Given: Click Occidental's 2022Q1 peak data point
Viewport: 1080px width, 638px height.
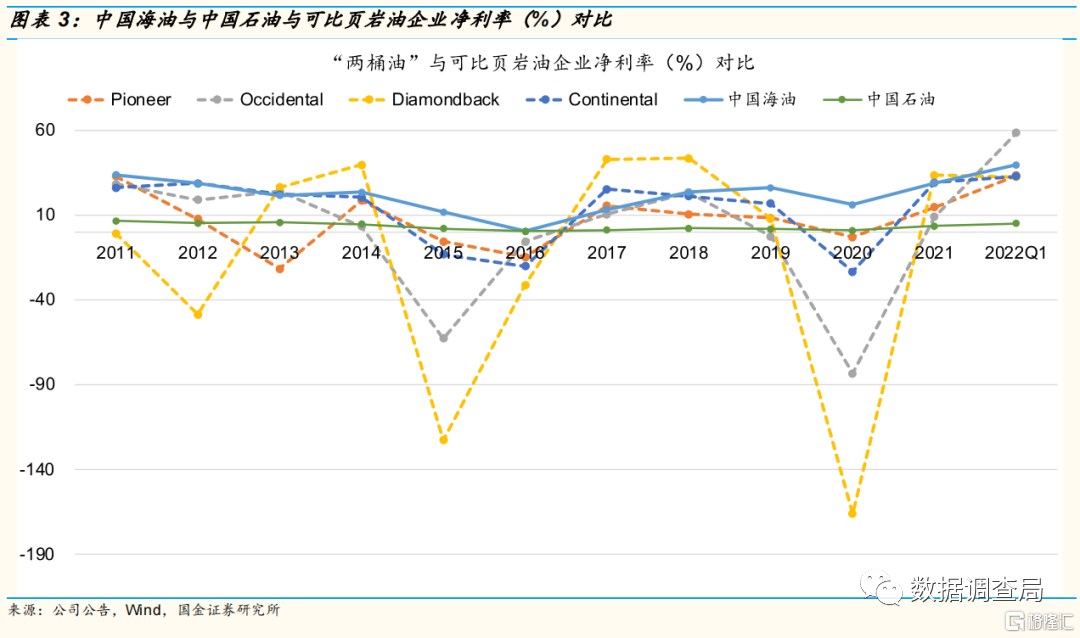Looking at the screenshot, I should click(x=1016, y=133).
